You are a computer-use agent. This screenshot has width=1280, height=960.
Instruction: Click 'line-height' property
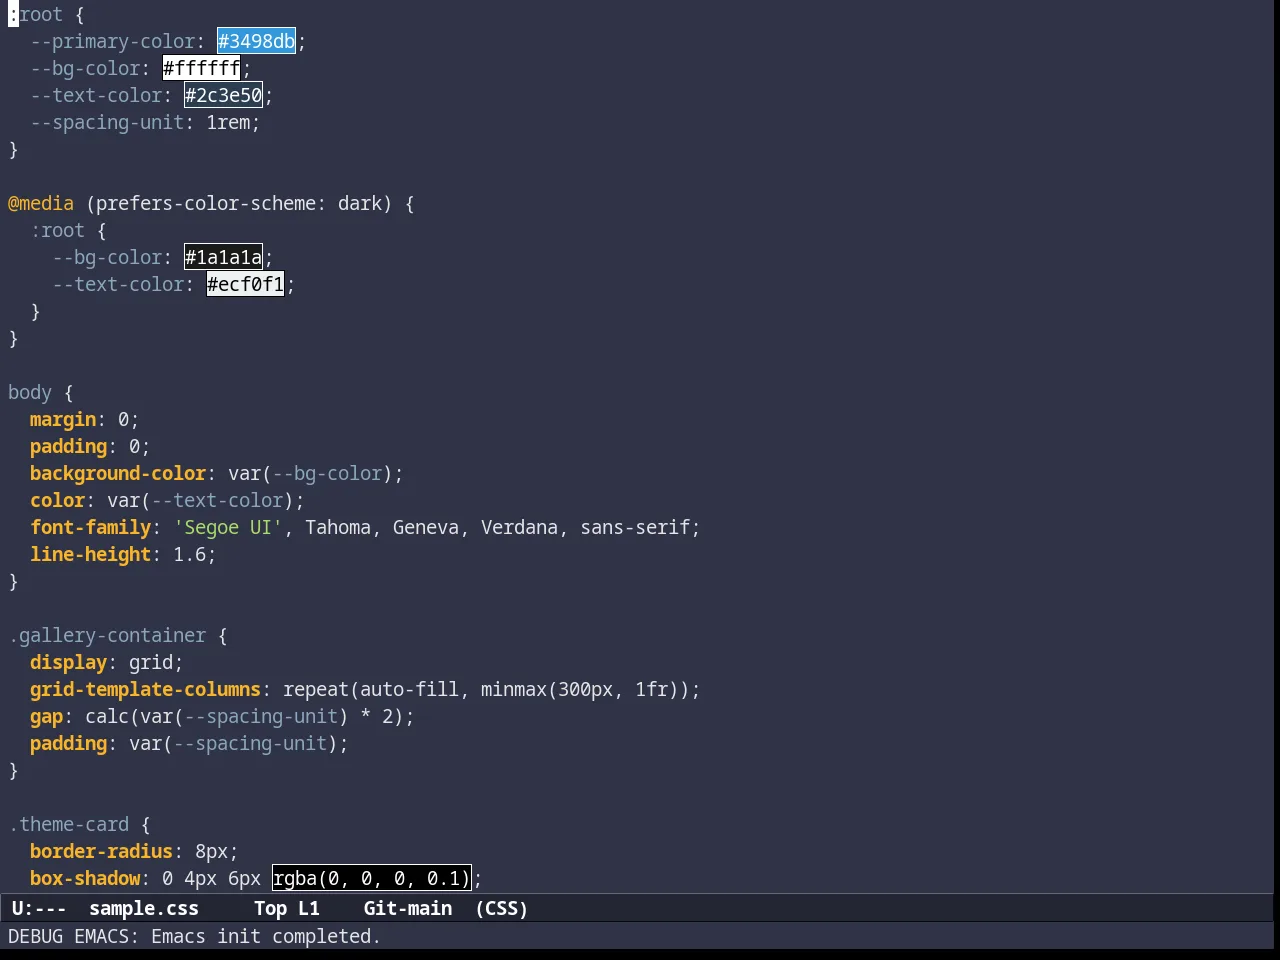[91, 554]
